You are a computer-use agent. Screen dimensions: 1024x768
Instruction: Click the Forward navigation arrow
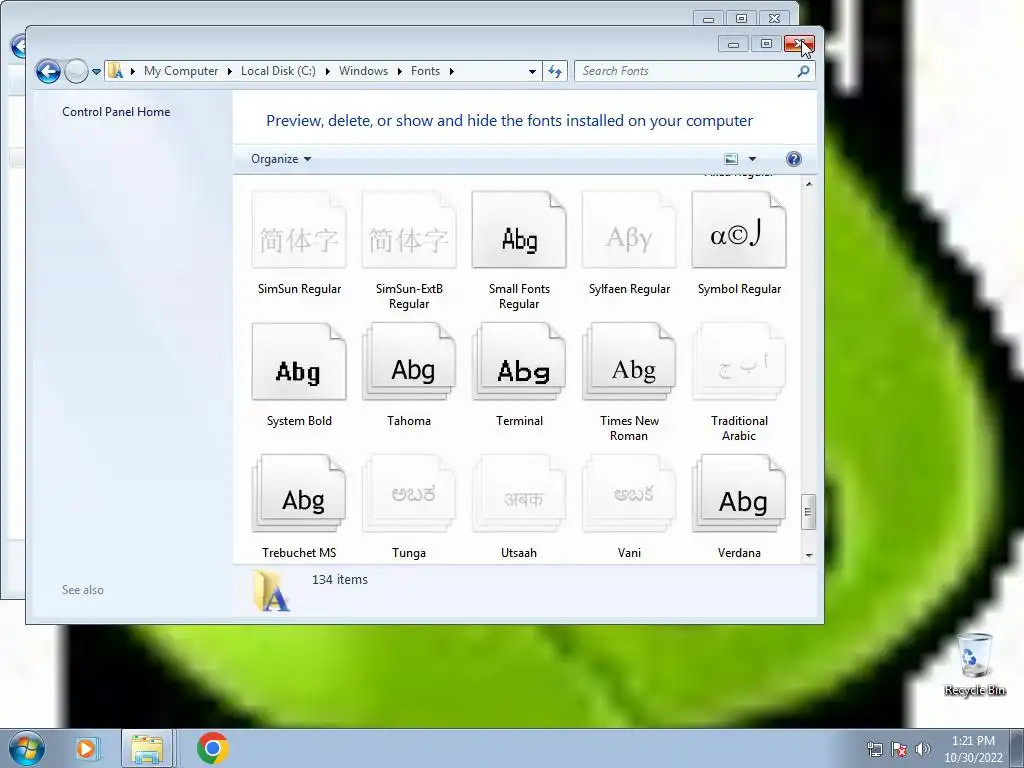[76, 71]
